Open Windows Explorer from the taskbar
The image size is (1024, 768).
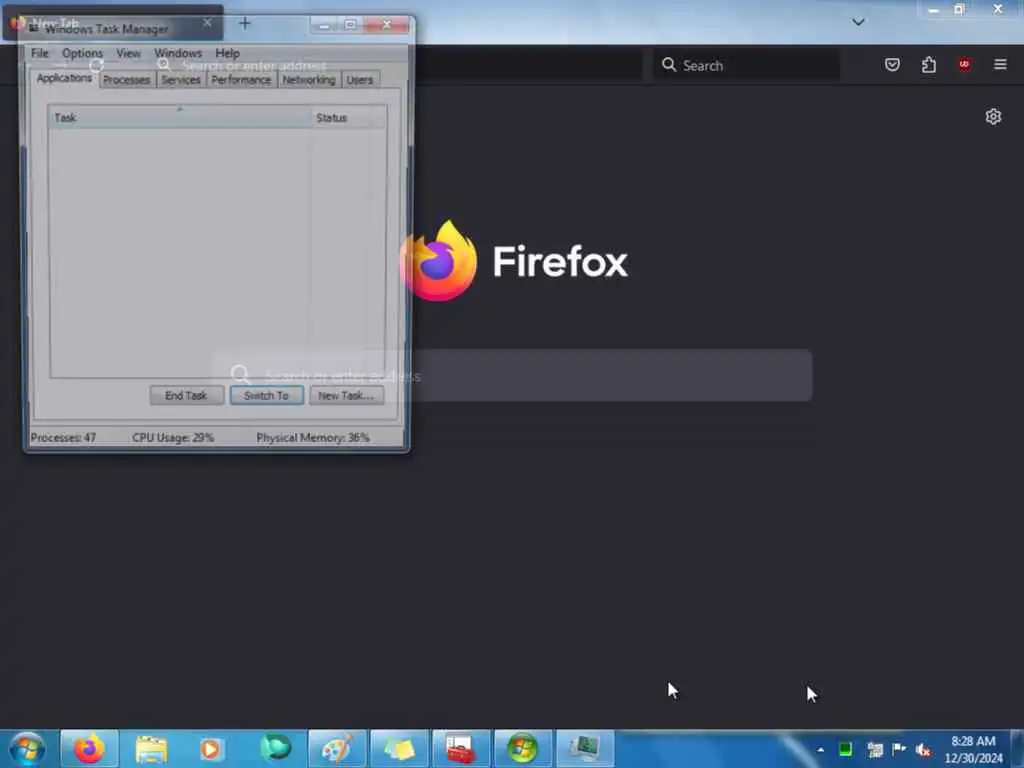152,749
